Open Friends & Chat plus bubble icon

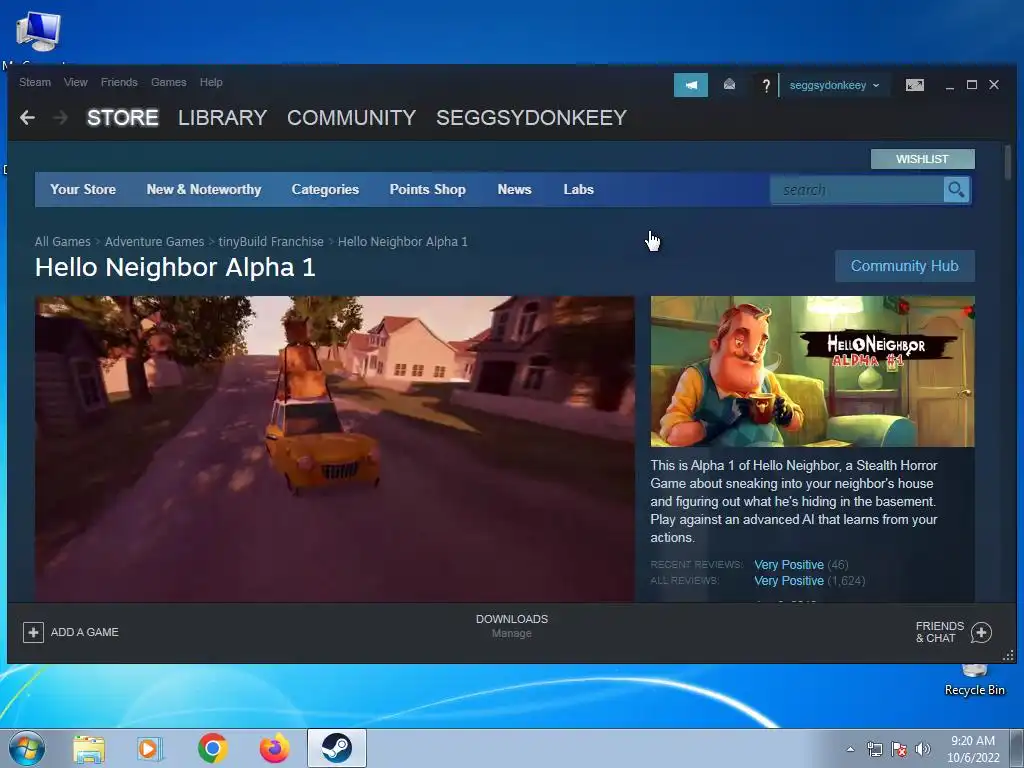tap(981, 632)
